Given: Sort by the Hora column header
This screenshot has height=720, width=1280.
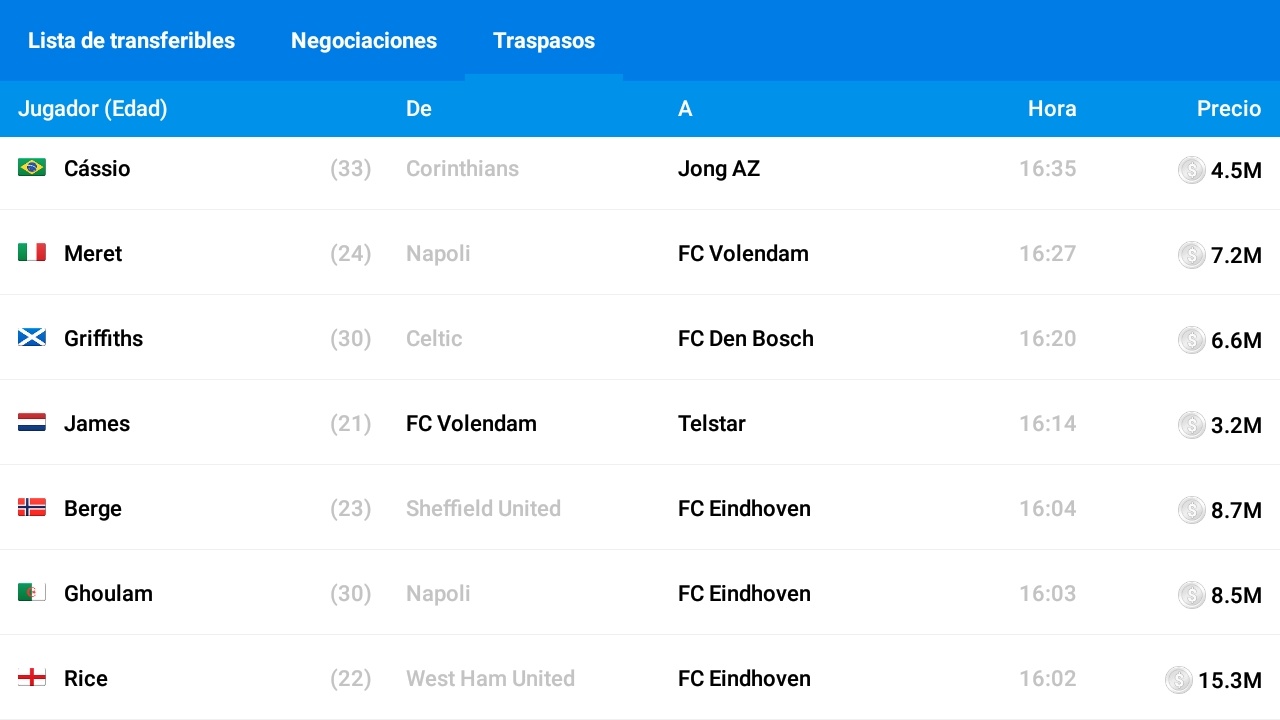Looking at the screenshot, I should 1052,108.
